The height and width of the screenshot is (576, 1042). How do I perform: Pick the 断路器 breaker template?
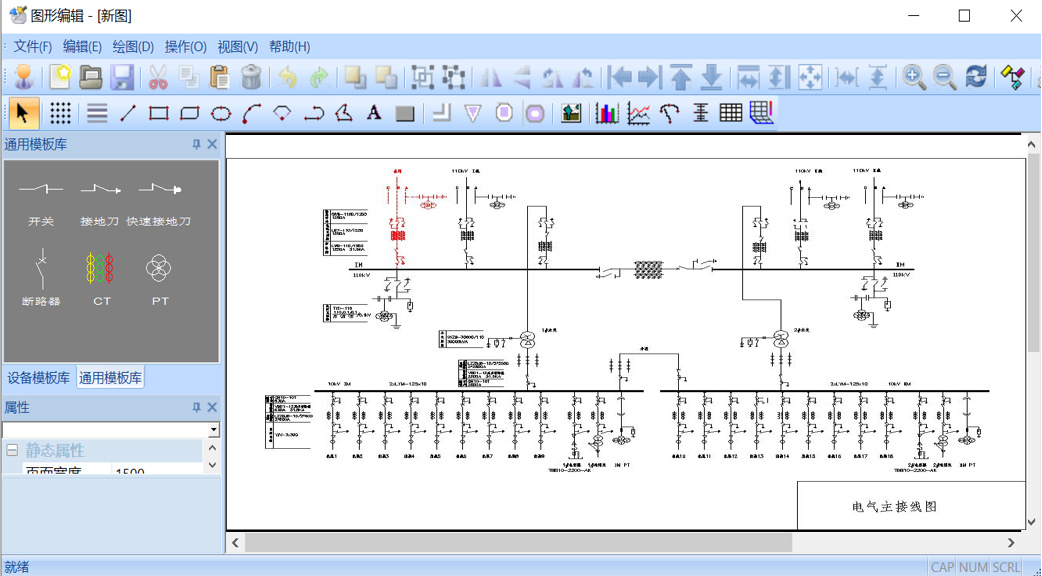coord(41,277)
